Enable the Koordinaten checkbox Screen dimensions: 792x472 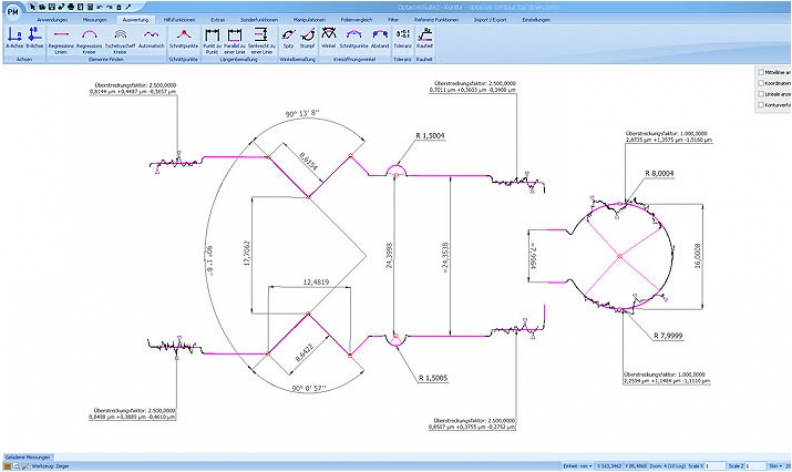point(761,83)
